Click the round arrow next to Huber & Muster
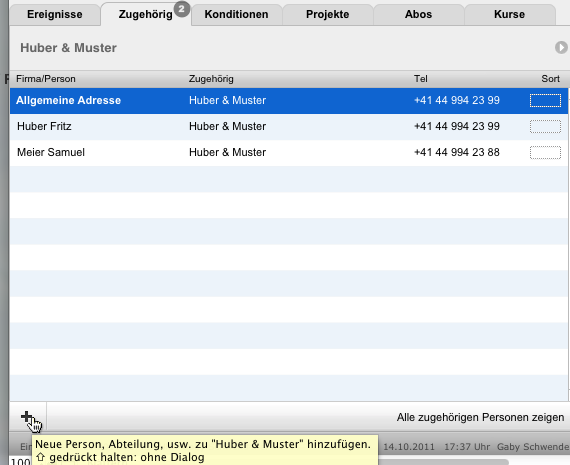The image size is (570, 465). pos(561,48)
